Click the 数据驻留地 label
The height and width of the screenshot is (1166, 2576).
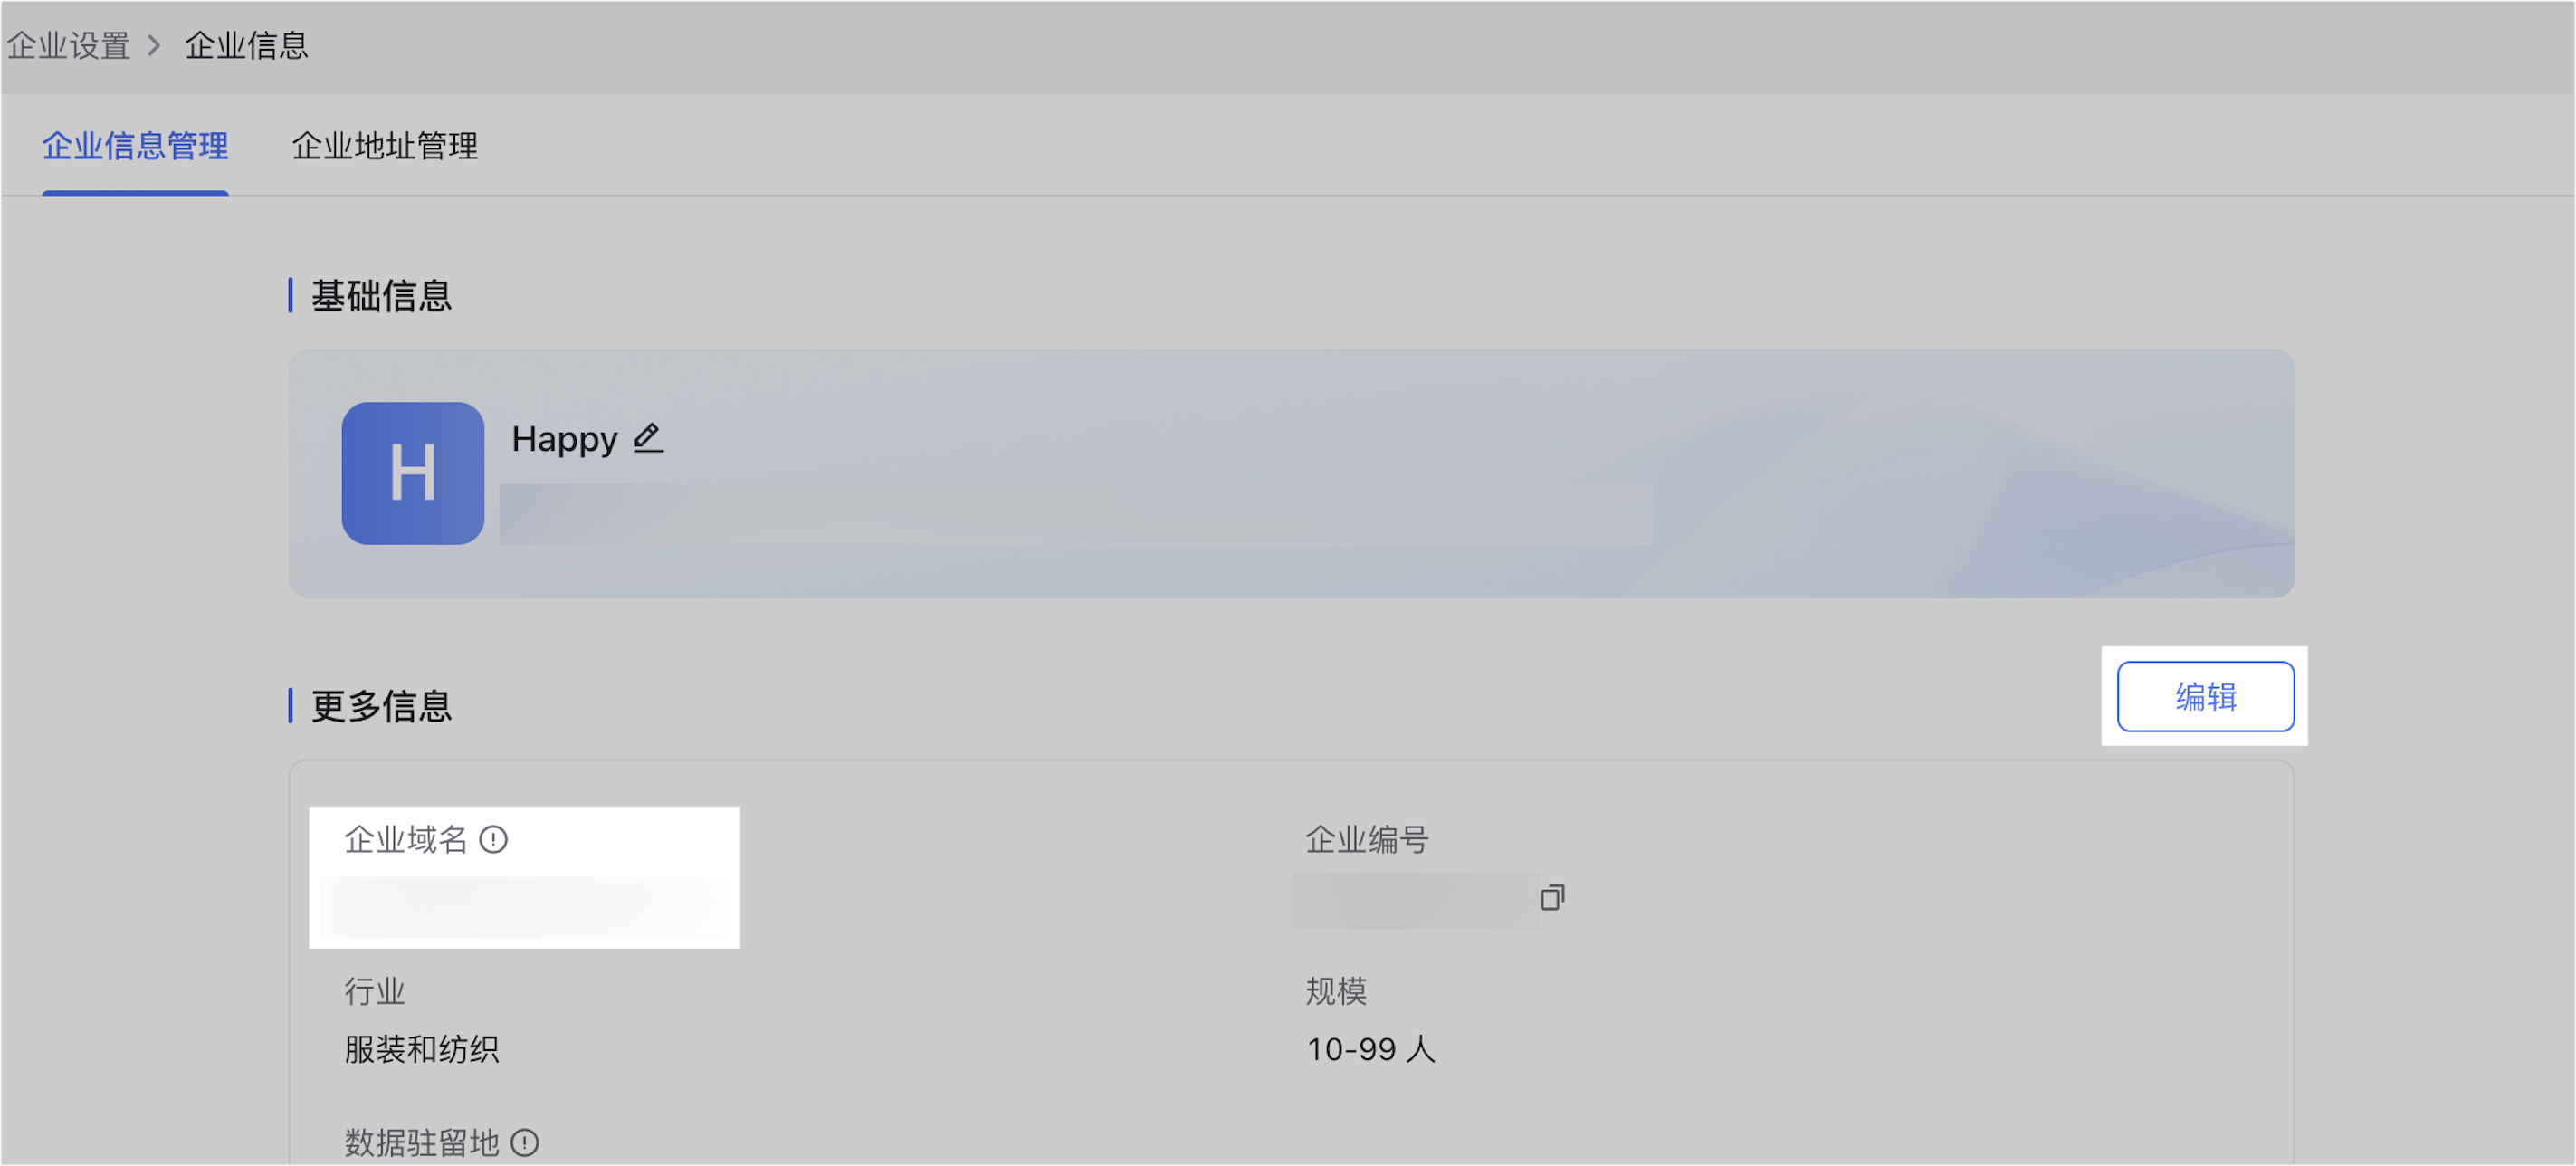421,1142
